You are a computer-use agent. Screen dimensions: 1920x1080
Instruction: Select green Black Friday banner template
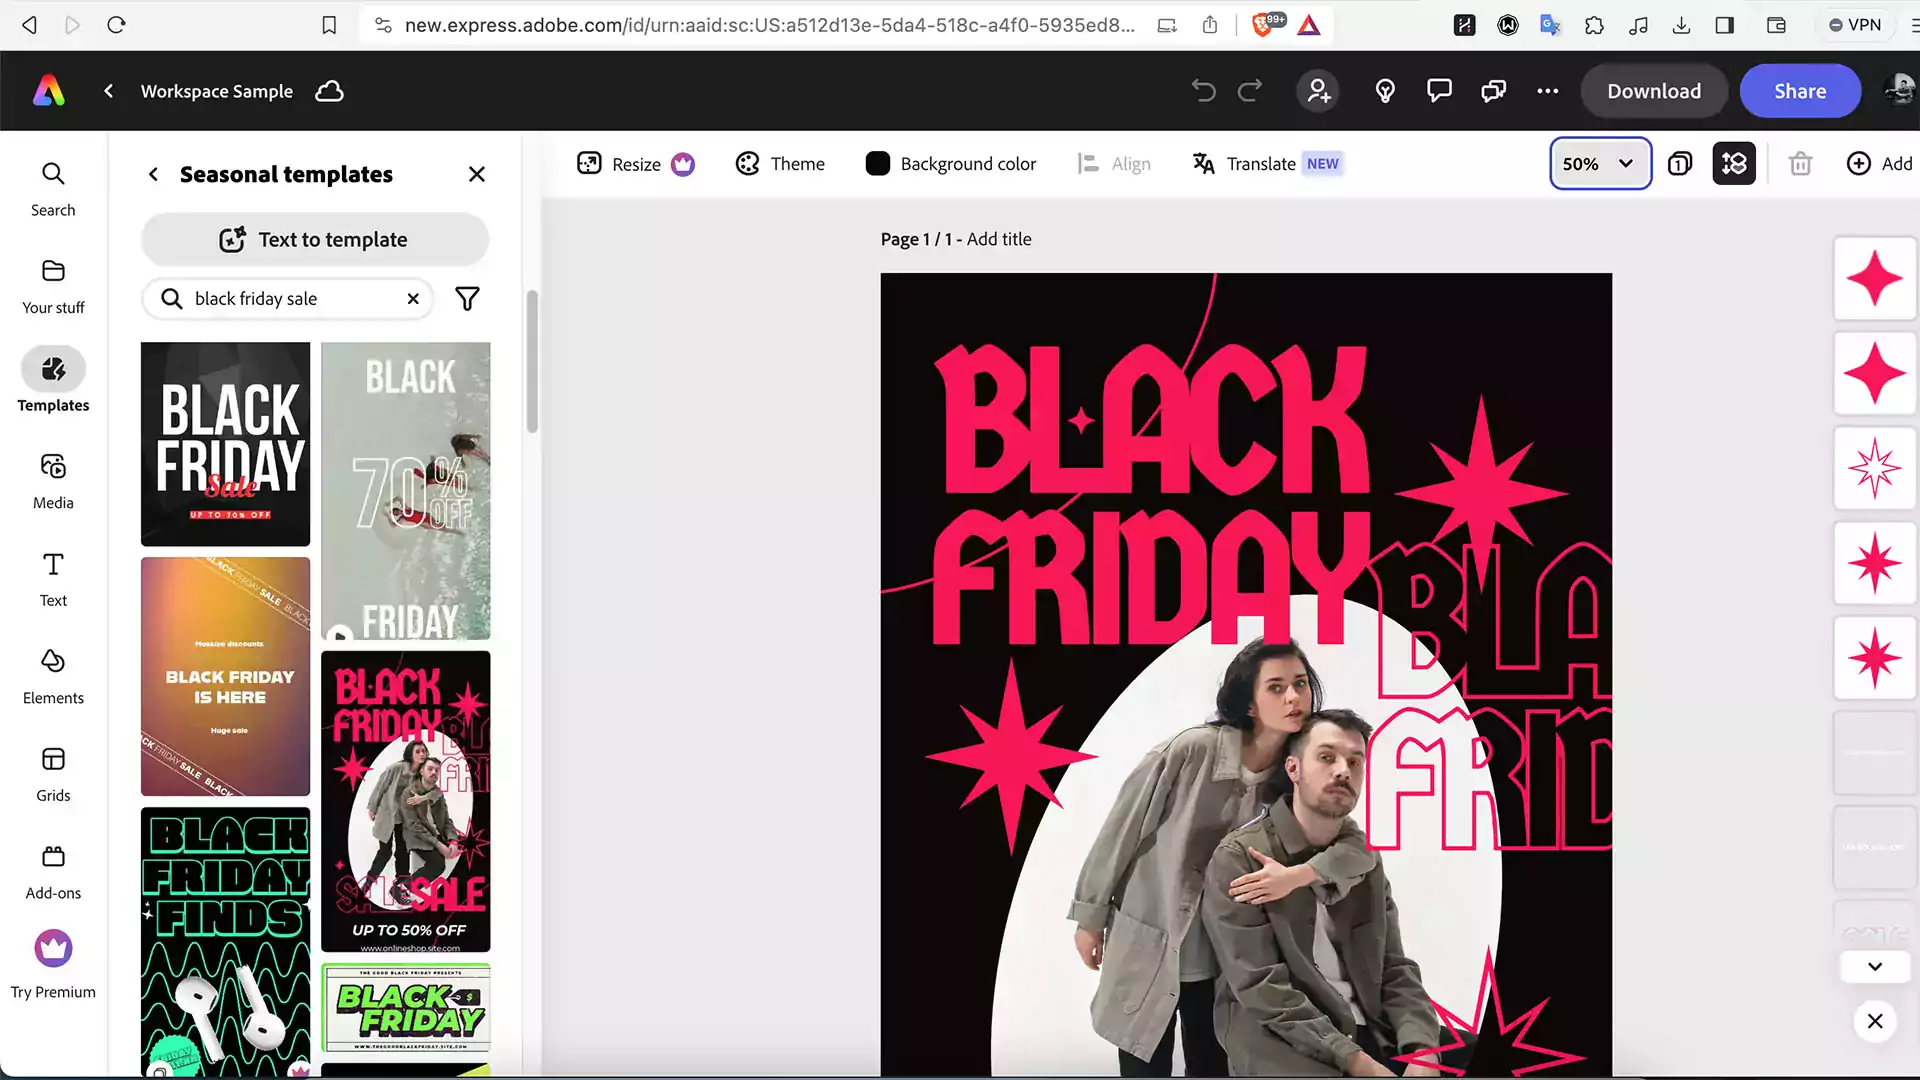click(406, 1008)
